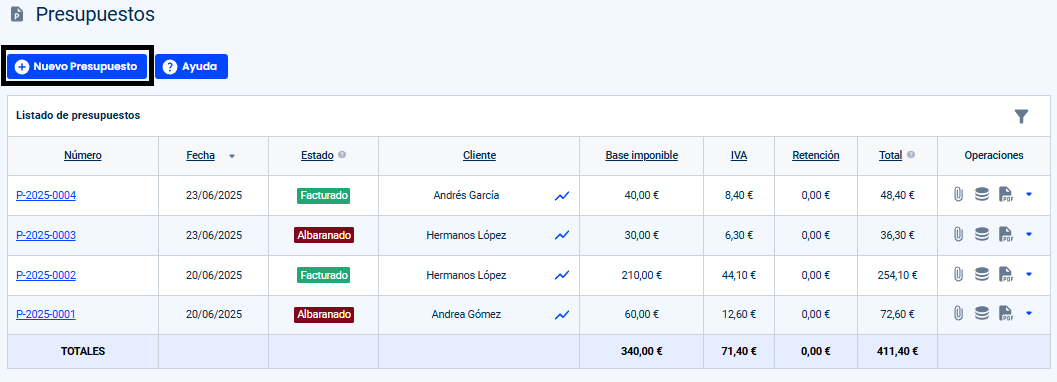Click paperclip icon in P-2025-0001 row
This screenshot has width=1057, height=382.
pos(957,314)
